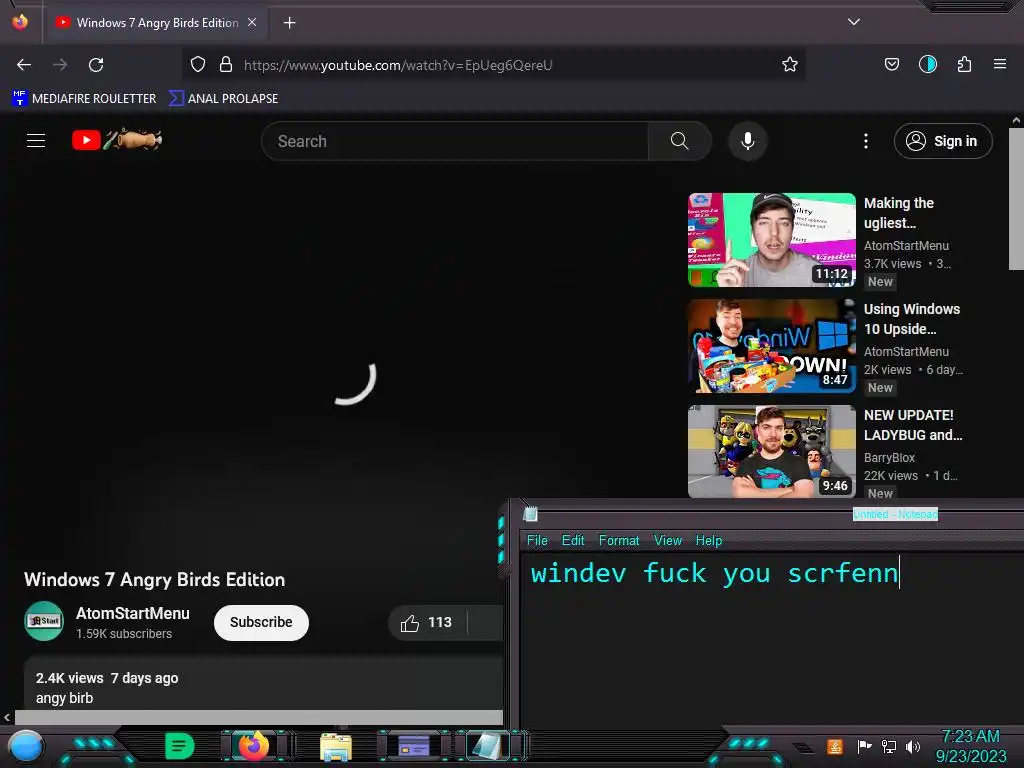Click the half-circle dark mode extension icon
1024x768 pixels.
click(x=928, y=64)
